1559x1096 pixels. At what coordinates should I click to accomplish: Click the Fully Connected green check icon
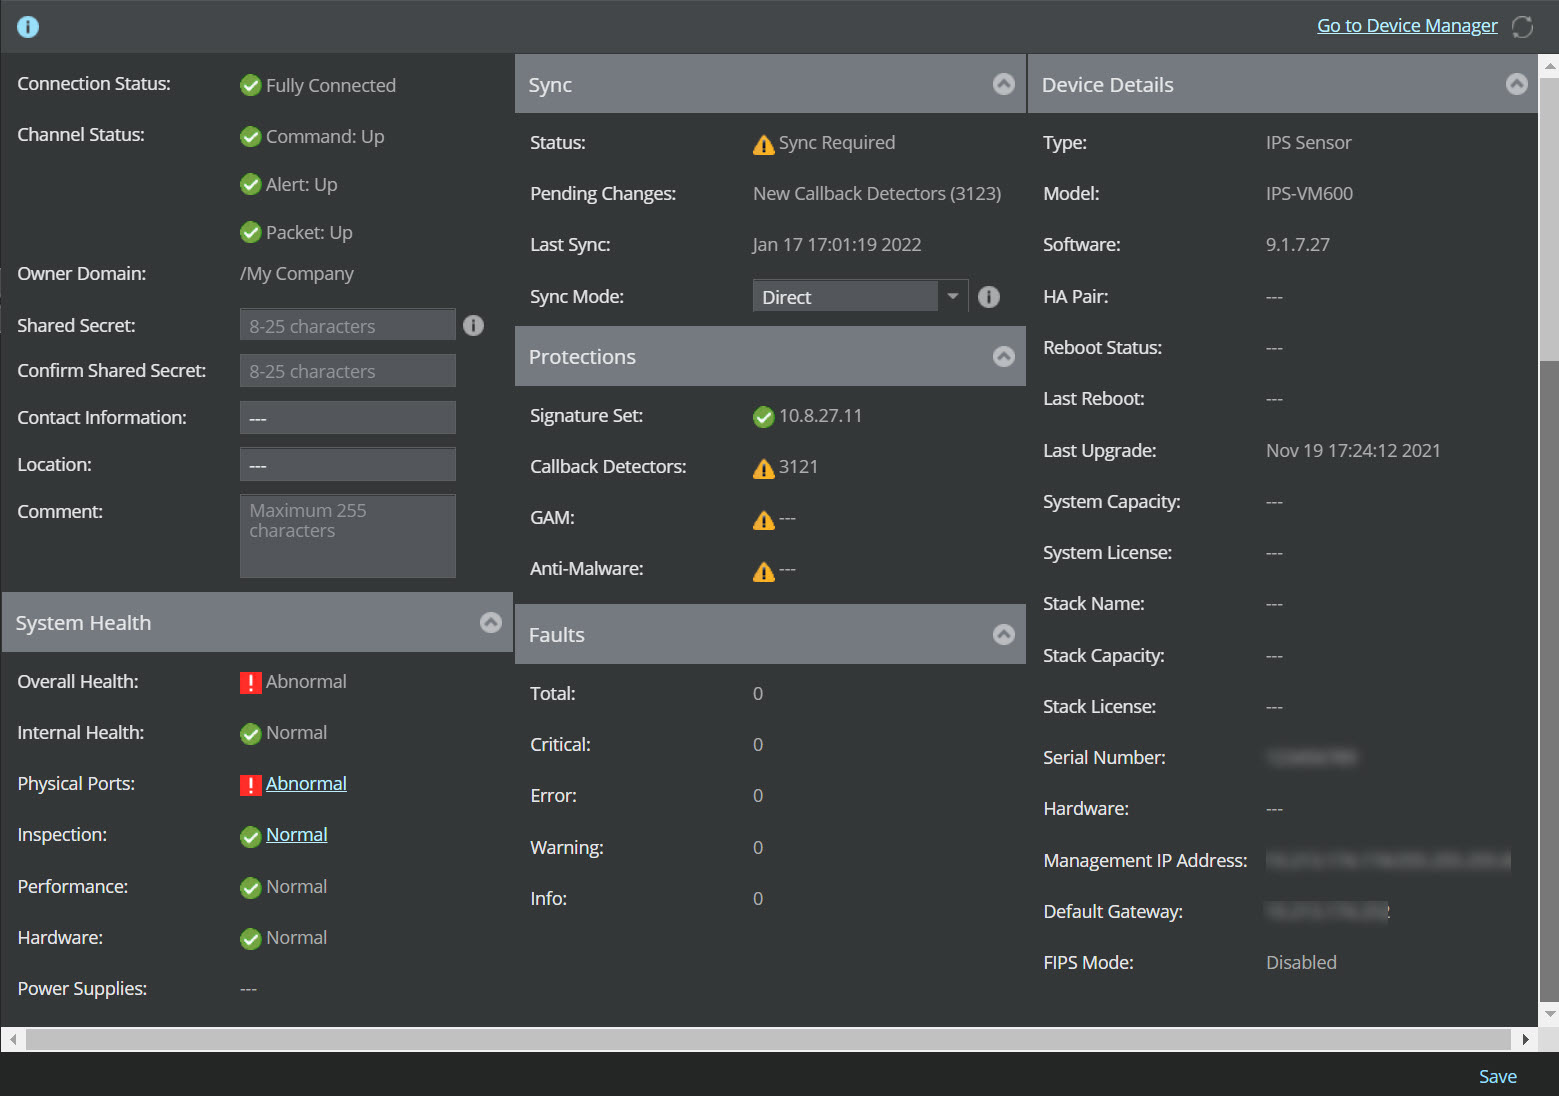click(251, 86)
